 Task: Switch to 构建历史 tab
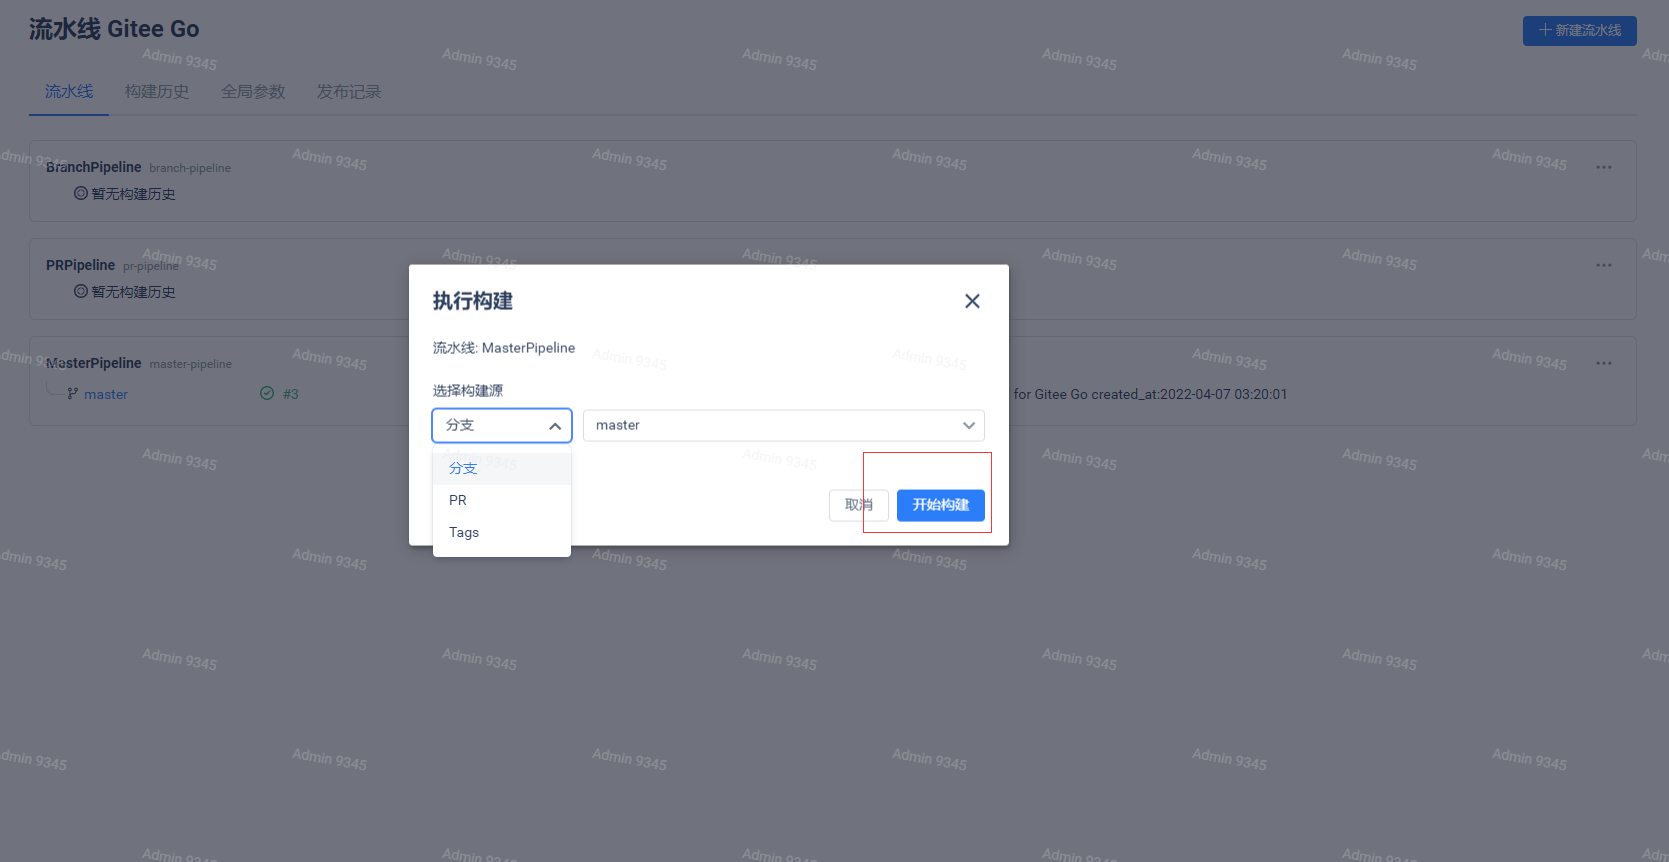157,91
